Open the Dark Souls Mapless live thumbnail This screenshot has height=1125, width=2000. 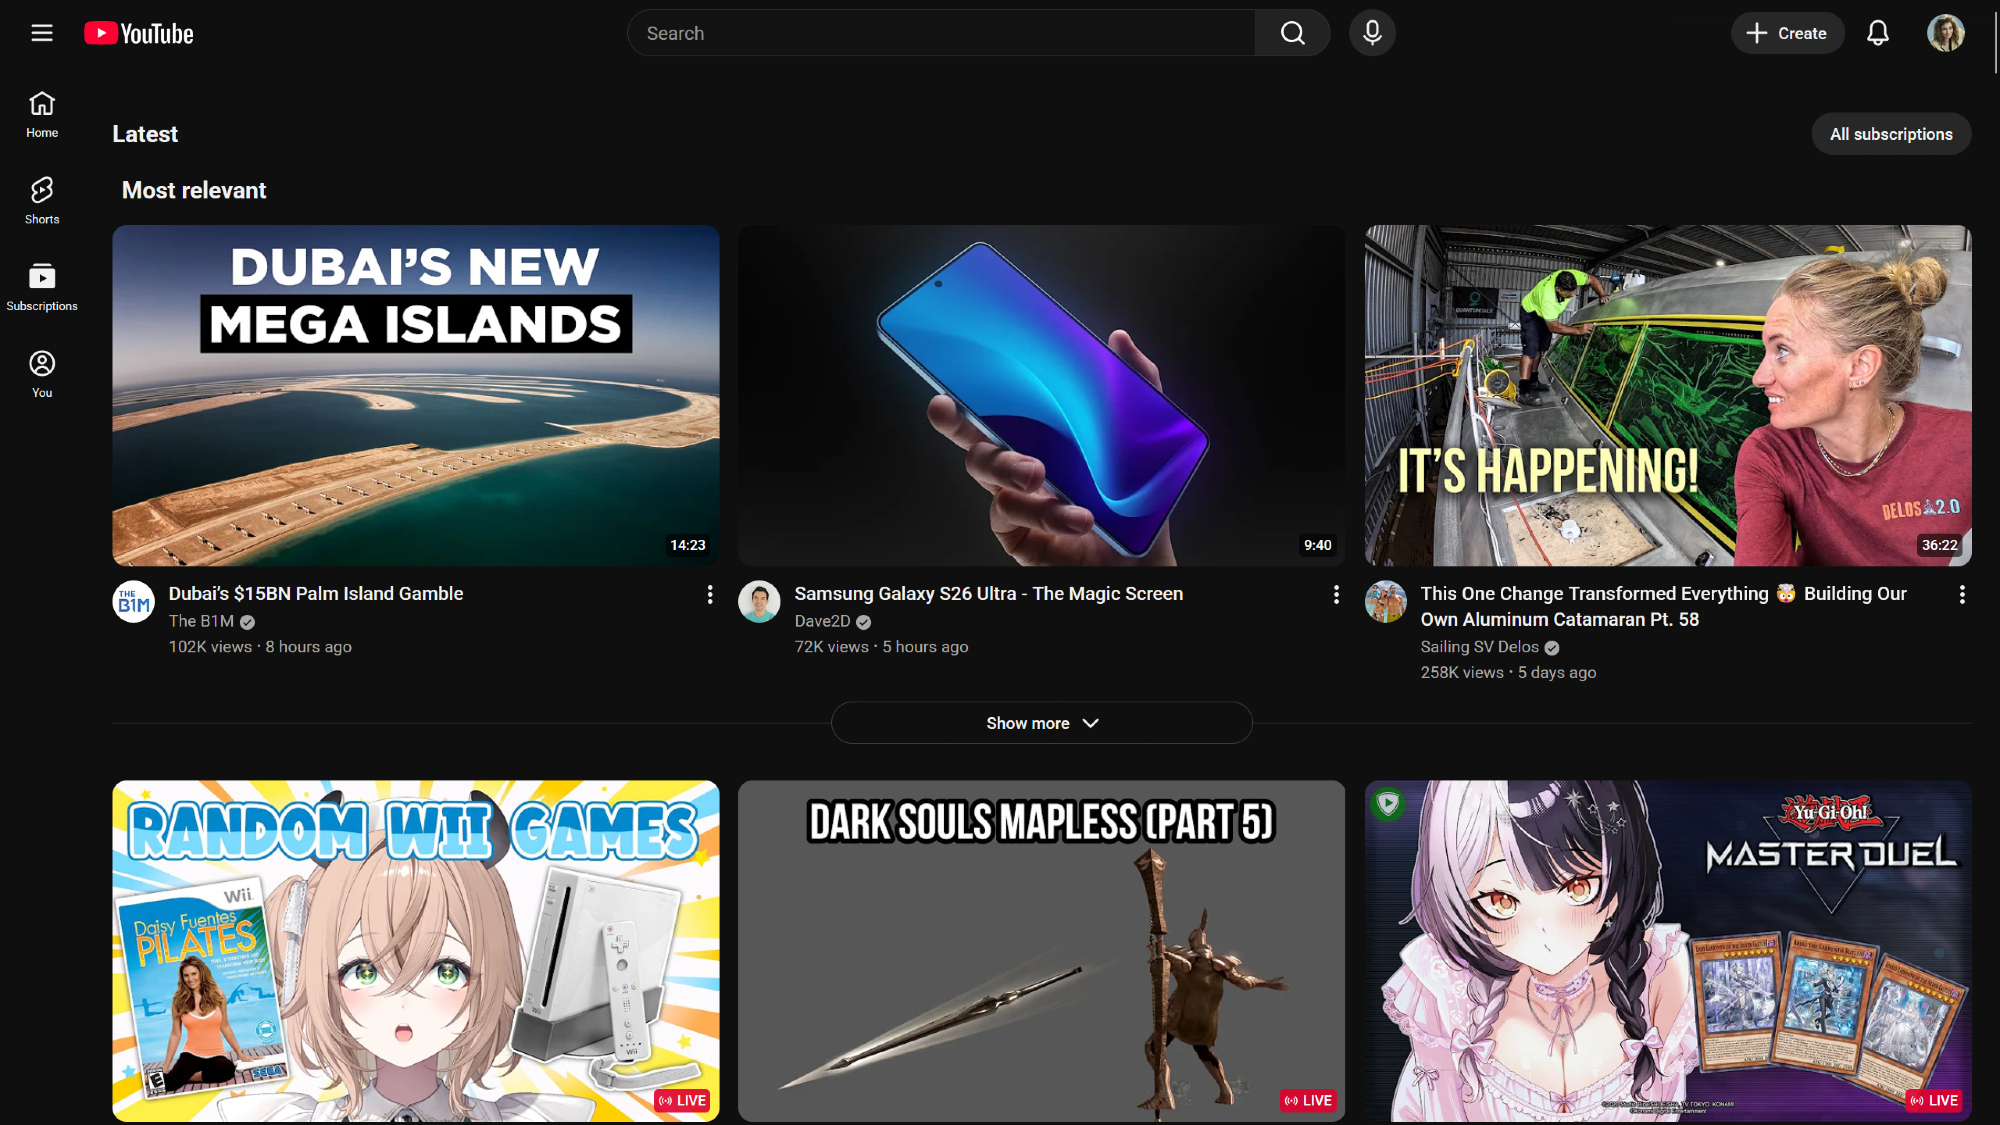[x=1041, y=950]
